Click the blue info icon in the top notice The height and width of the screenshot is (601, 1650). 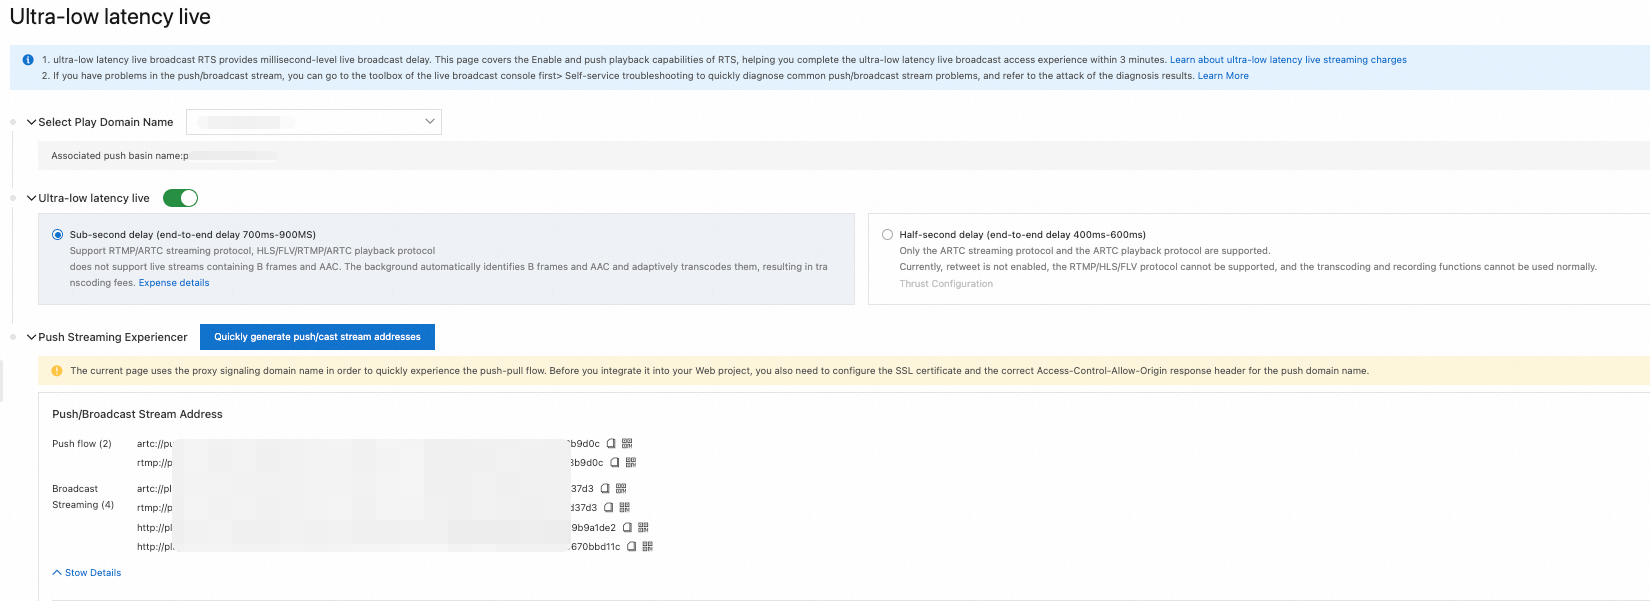[28, 60]
